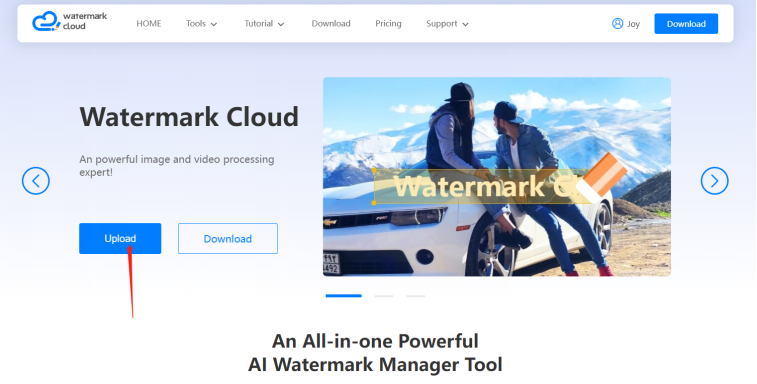Open the Pricing page from navbar
Viewport: 757px width, 384px height.
388,24
